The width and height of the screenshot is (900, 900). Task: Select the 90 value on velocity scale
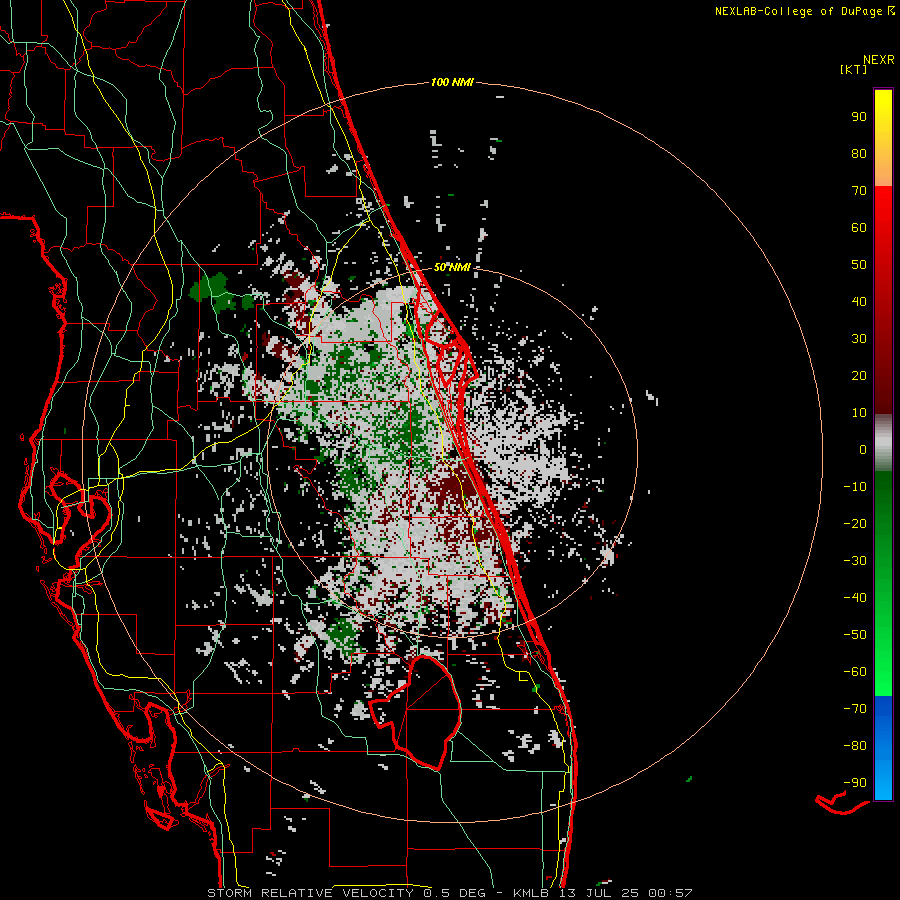tap(859, 117)
